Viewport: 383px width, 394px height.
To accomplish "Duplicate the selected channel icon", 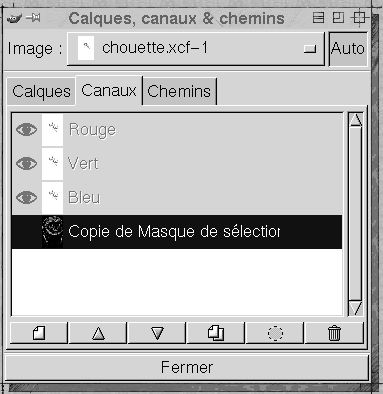I will 216,333.
